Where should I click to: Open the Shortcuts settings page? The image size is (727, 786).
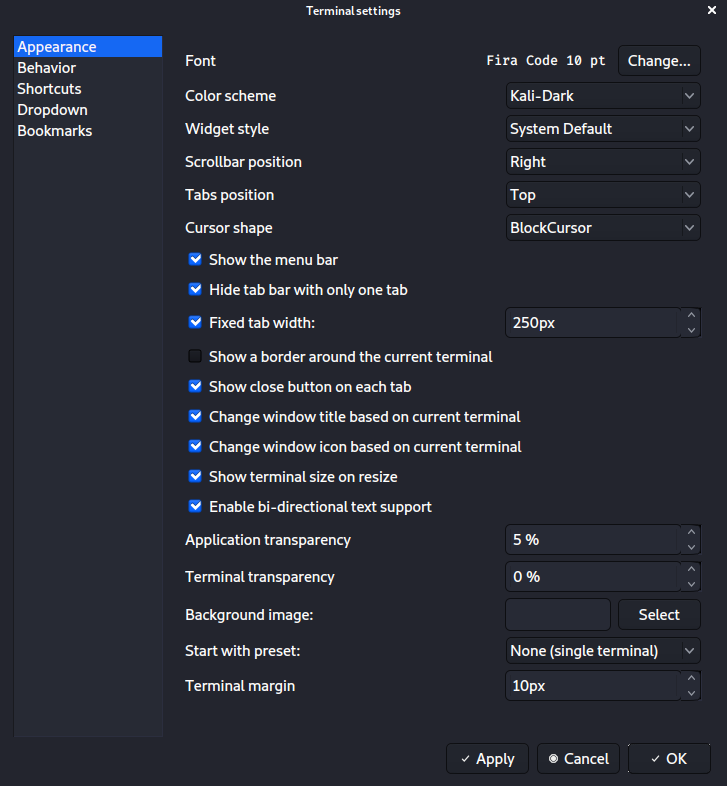49,89
